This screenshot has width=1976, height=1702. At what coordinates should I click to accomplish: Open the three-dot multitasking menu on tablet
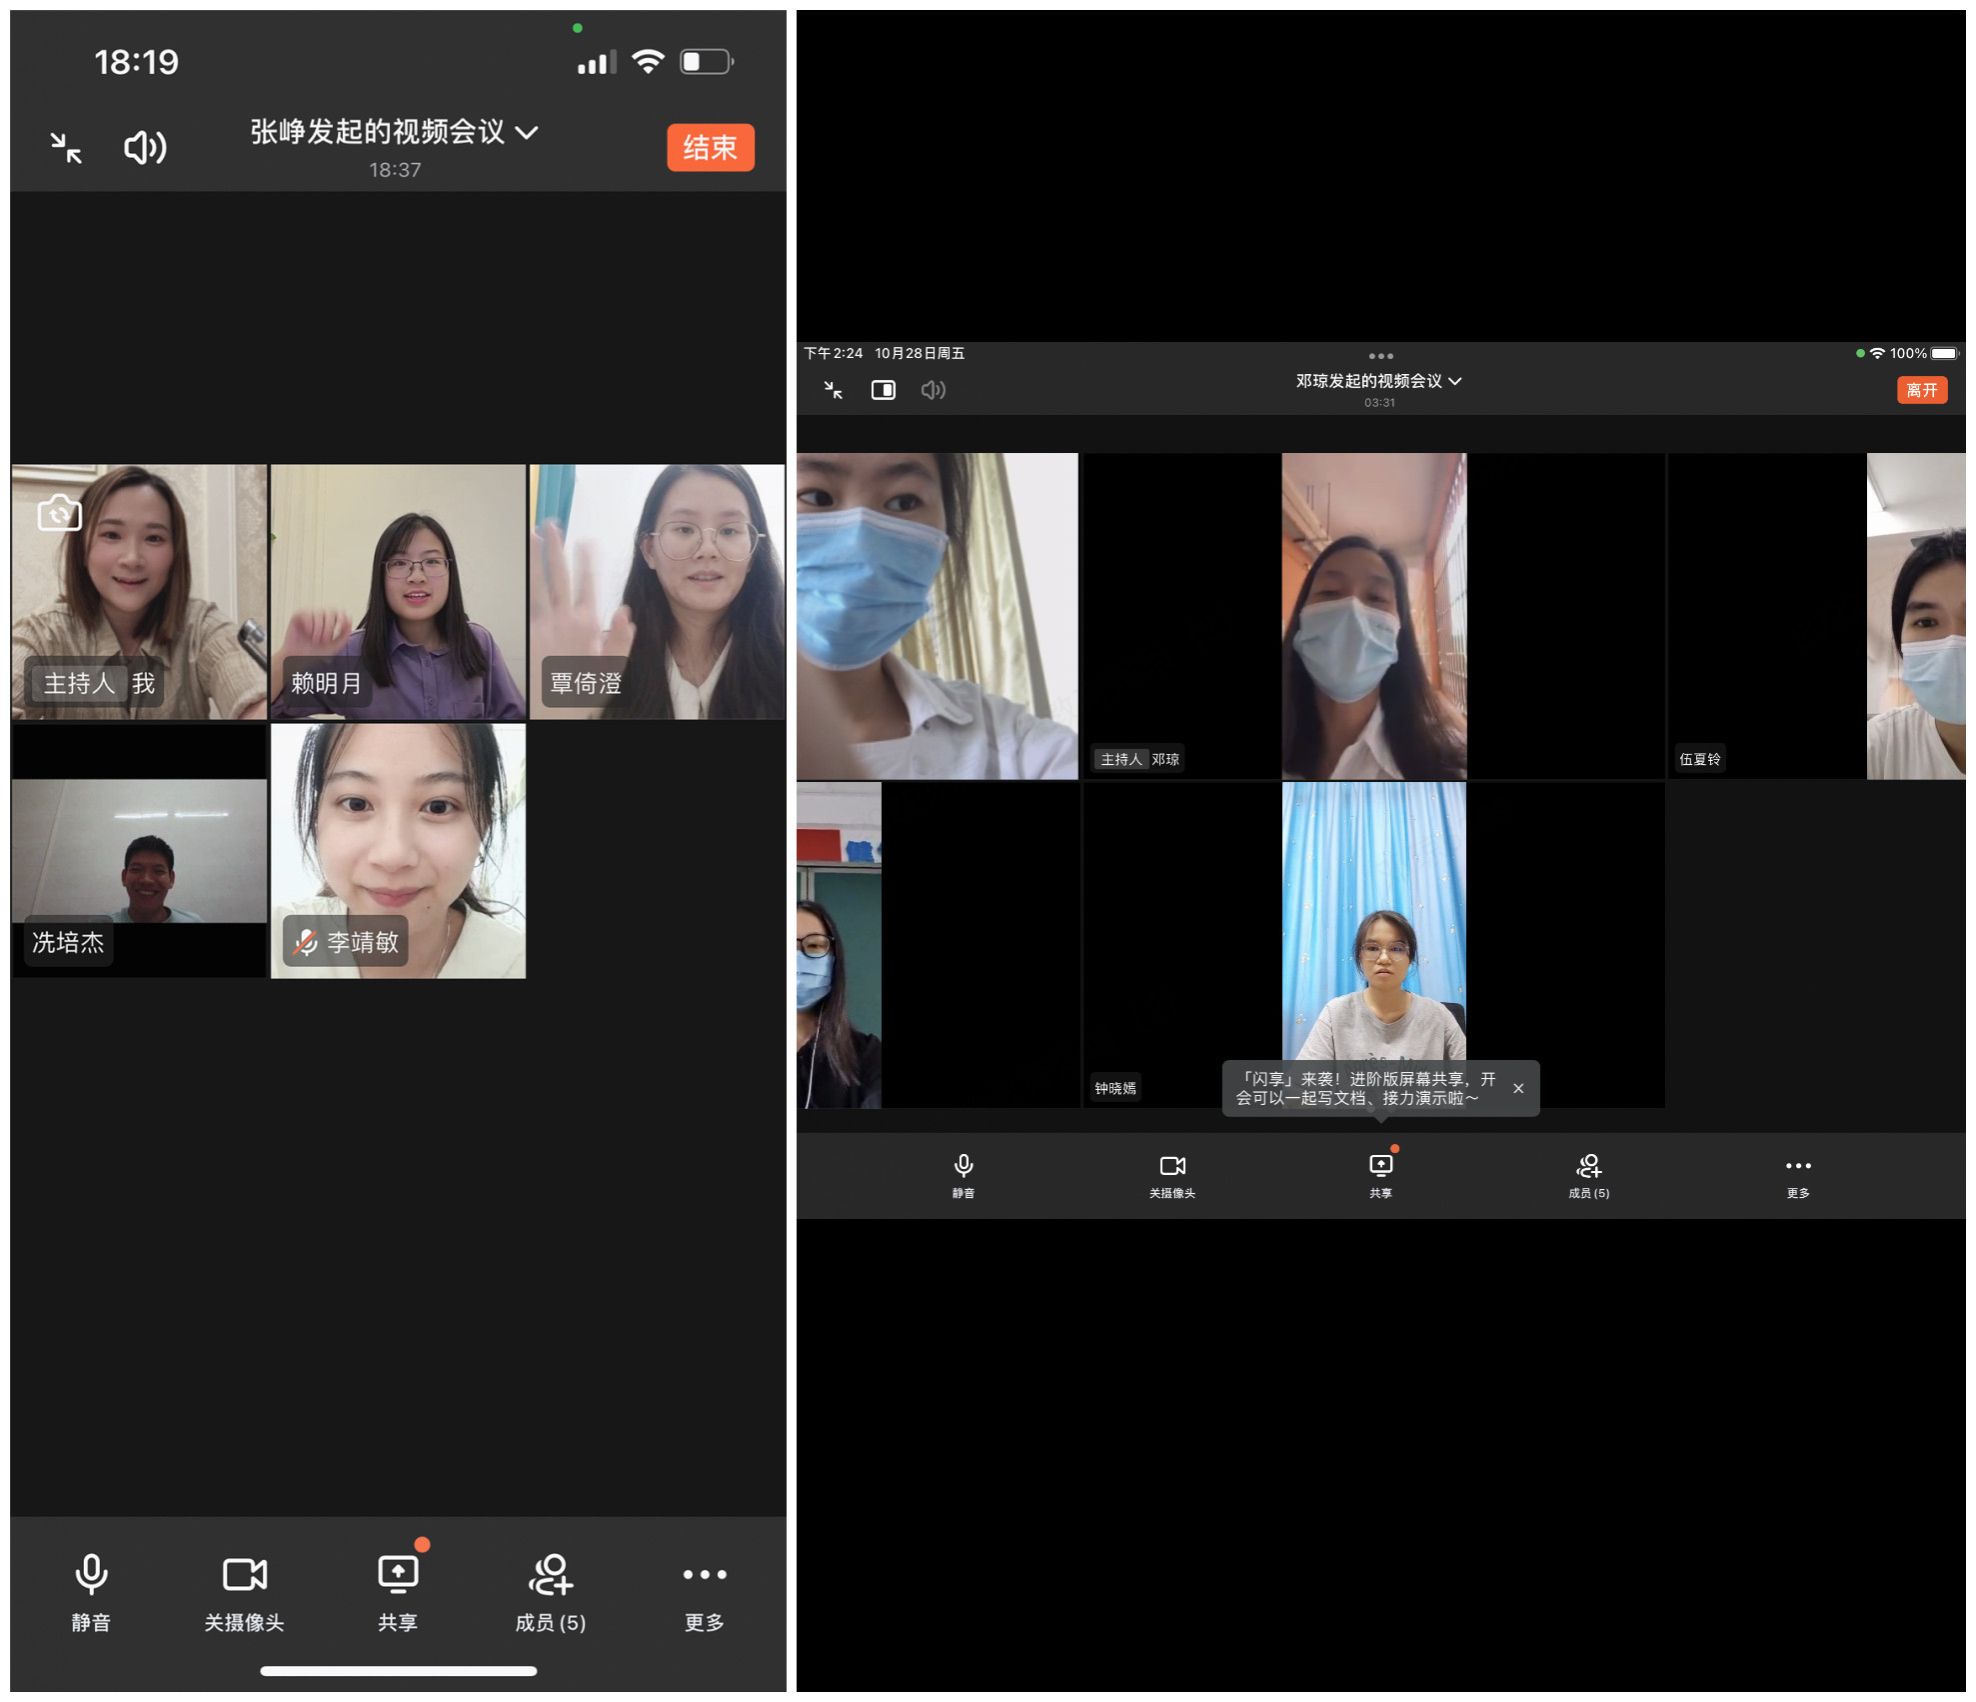coord(1381,356)
